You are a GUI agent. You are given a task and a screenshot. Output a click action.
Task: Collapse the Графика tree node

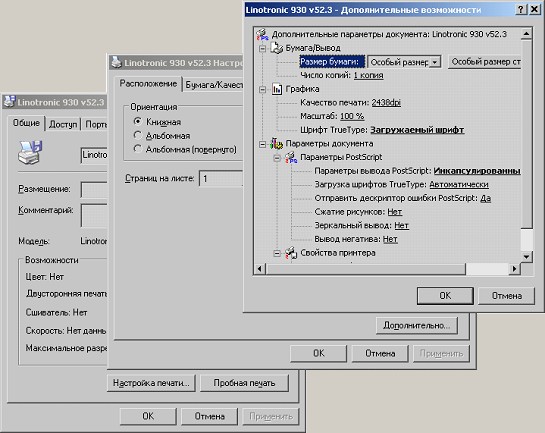coord(263,90)
